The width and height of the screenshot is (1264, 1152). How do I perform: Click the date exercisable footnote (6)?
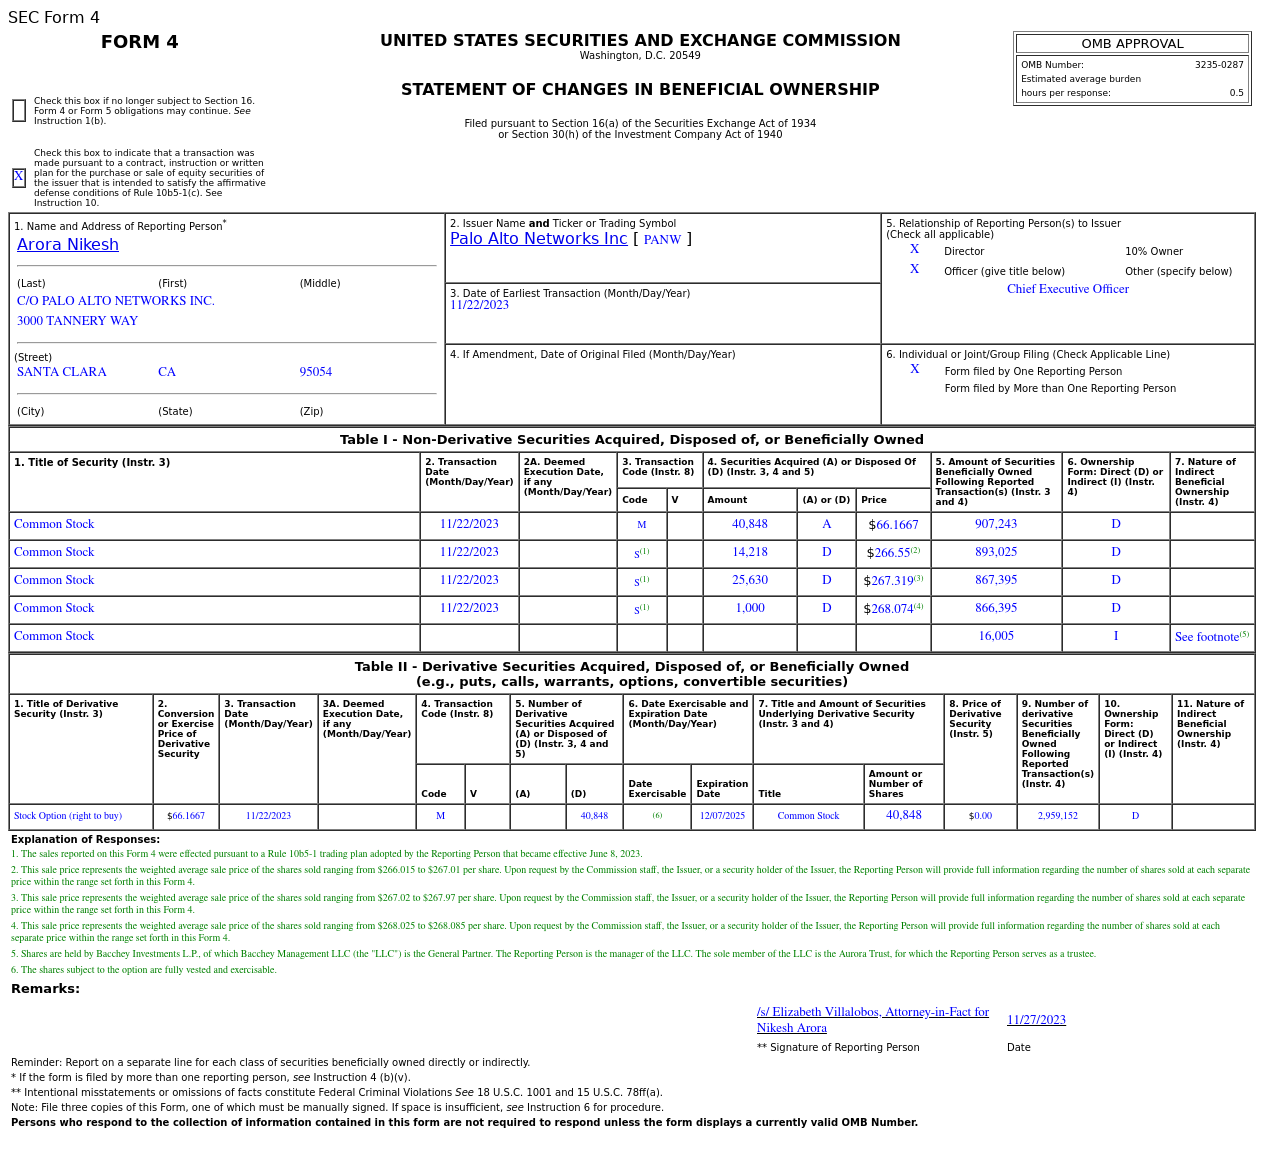[x=657, y=815]
